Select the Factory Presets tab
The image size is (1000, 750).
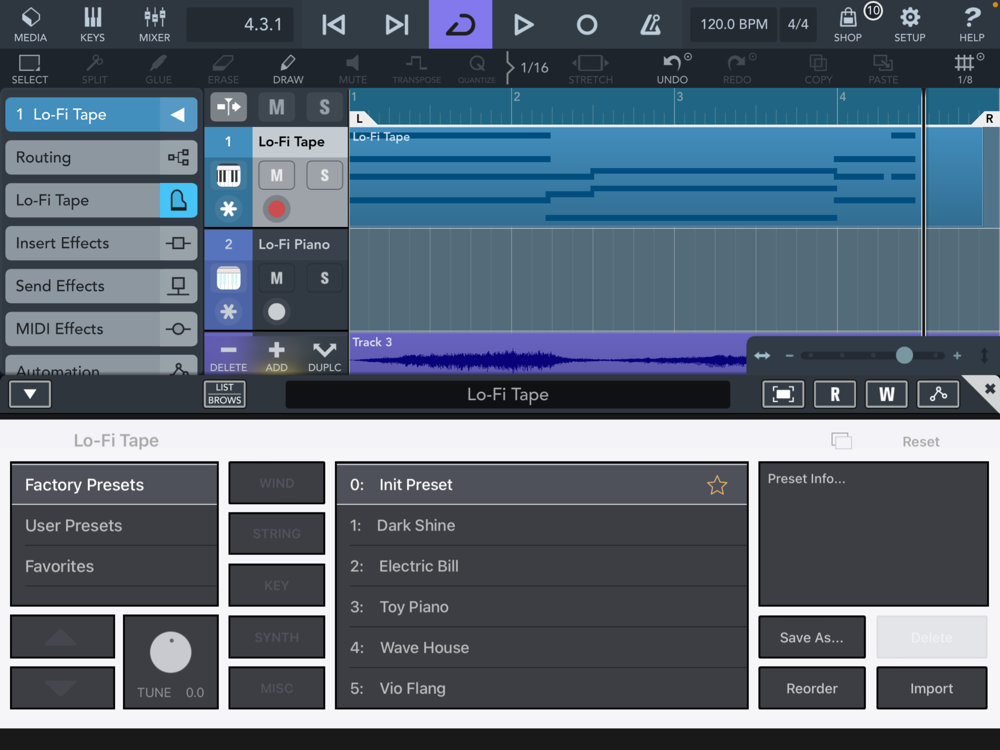coord(114,485)
